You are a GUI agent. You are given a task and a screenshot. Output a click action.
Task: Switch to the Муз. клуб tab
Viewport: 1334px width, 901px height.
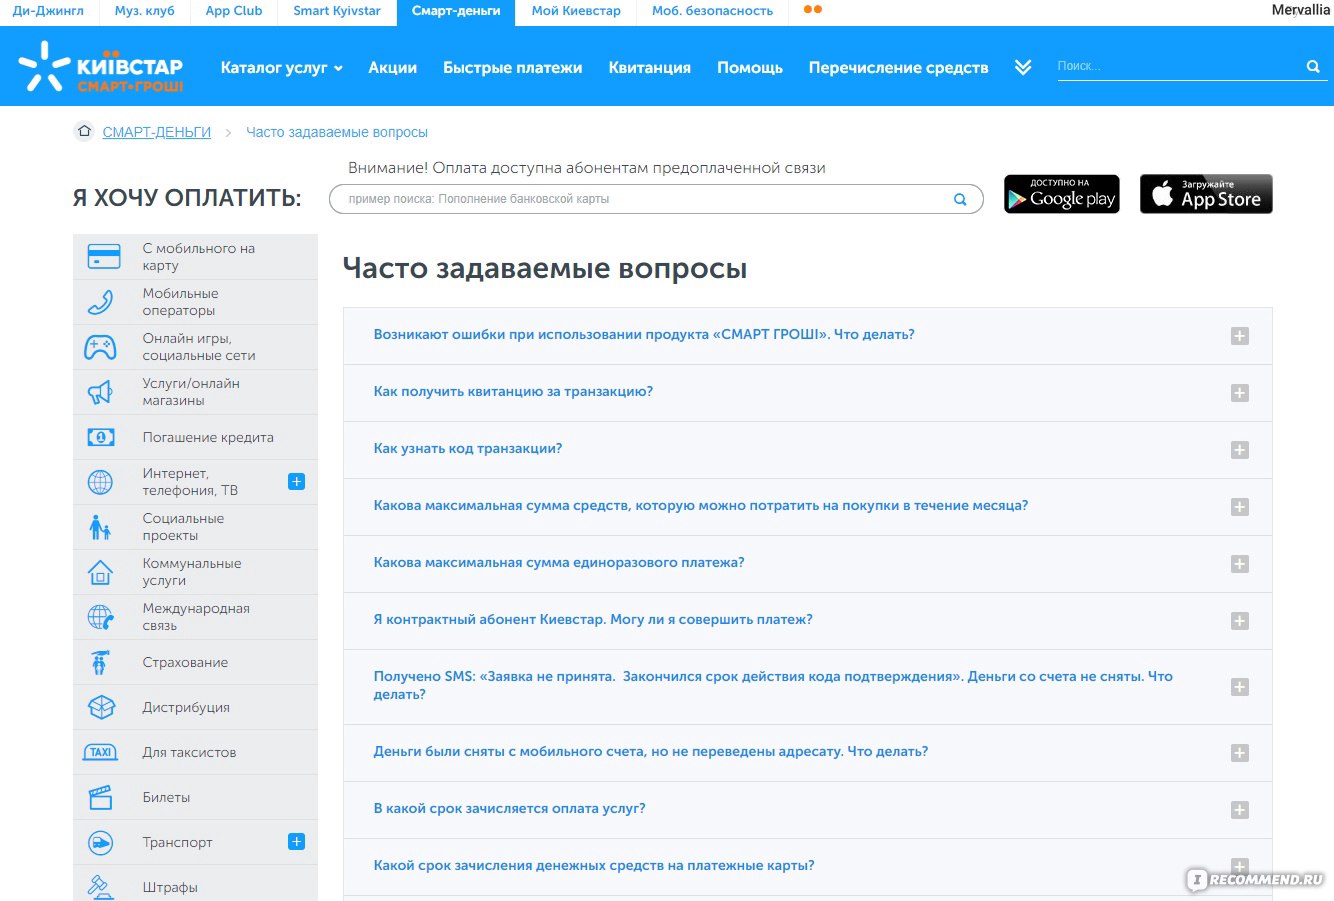(144, 11)
